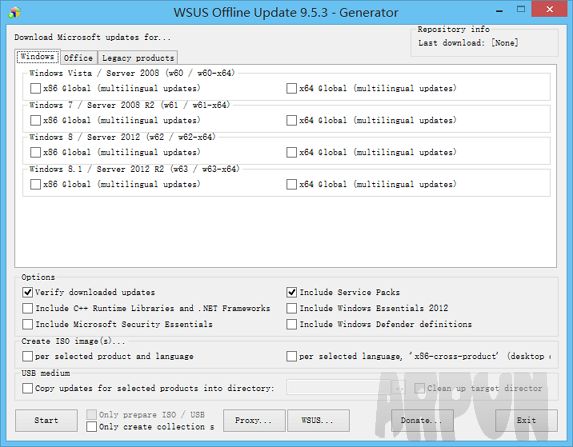573x447 pixels.
Task: Maximize the Generator window
Action: (521, 10)
